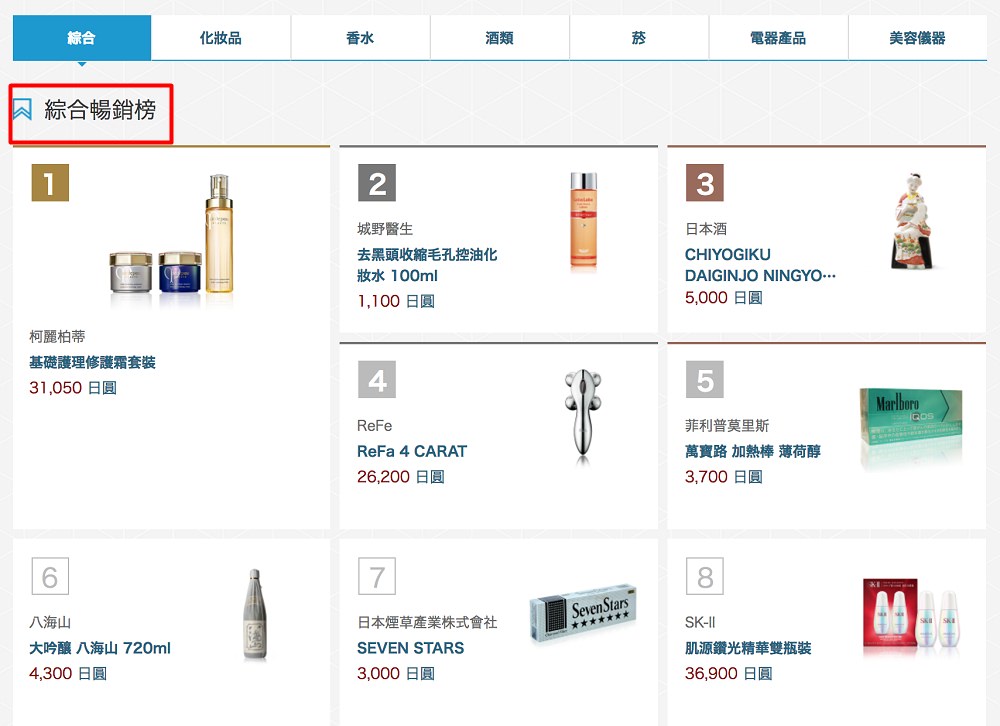Open the SEVEN STARS product link
Image resolution: width=1000 pixels, height=726 pixels.
pyautogui.click(x=411, y=648)
